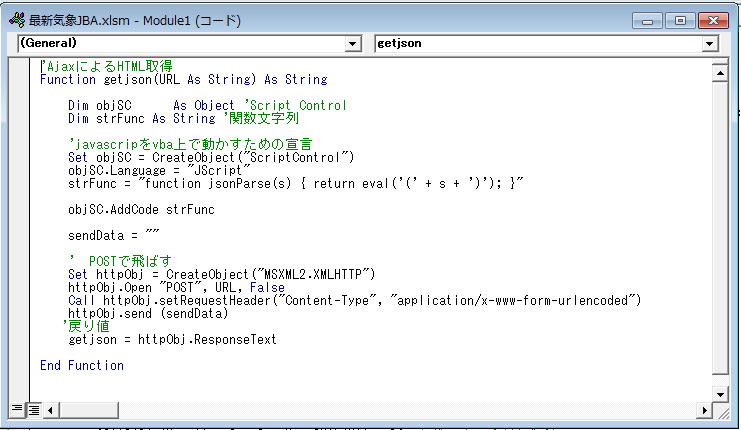Minimize the Module1 code window
The height and width of the screenshot is (430, 741).
652,20
